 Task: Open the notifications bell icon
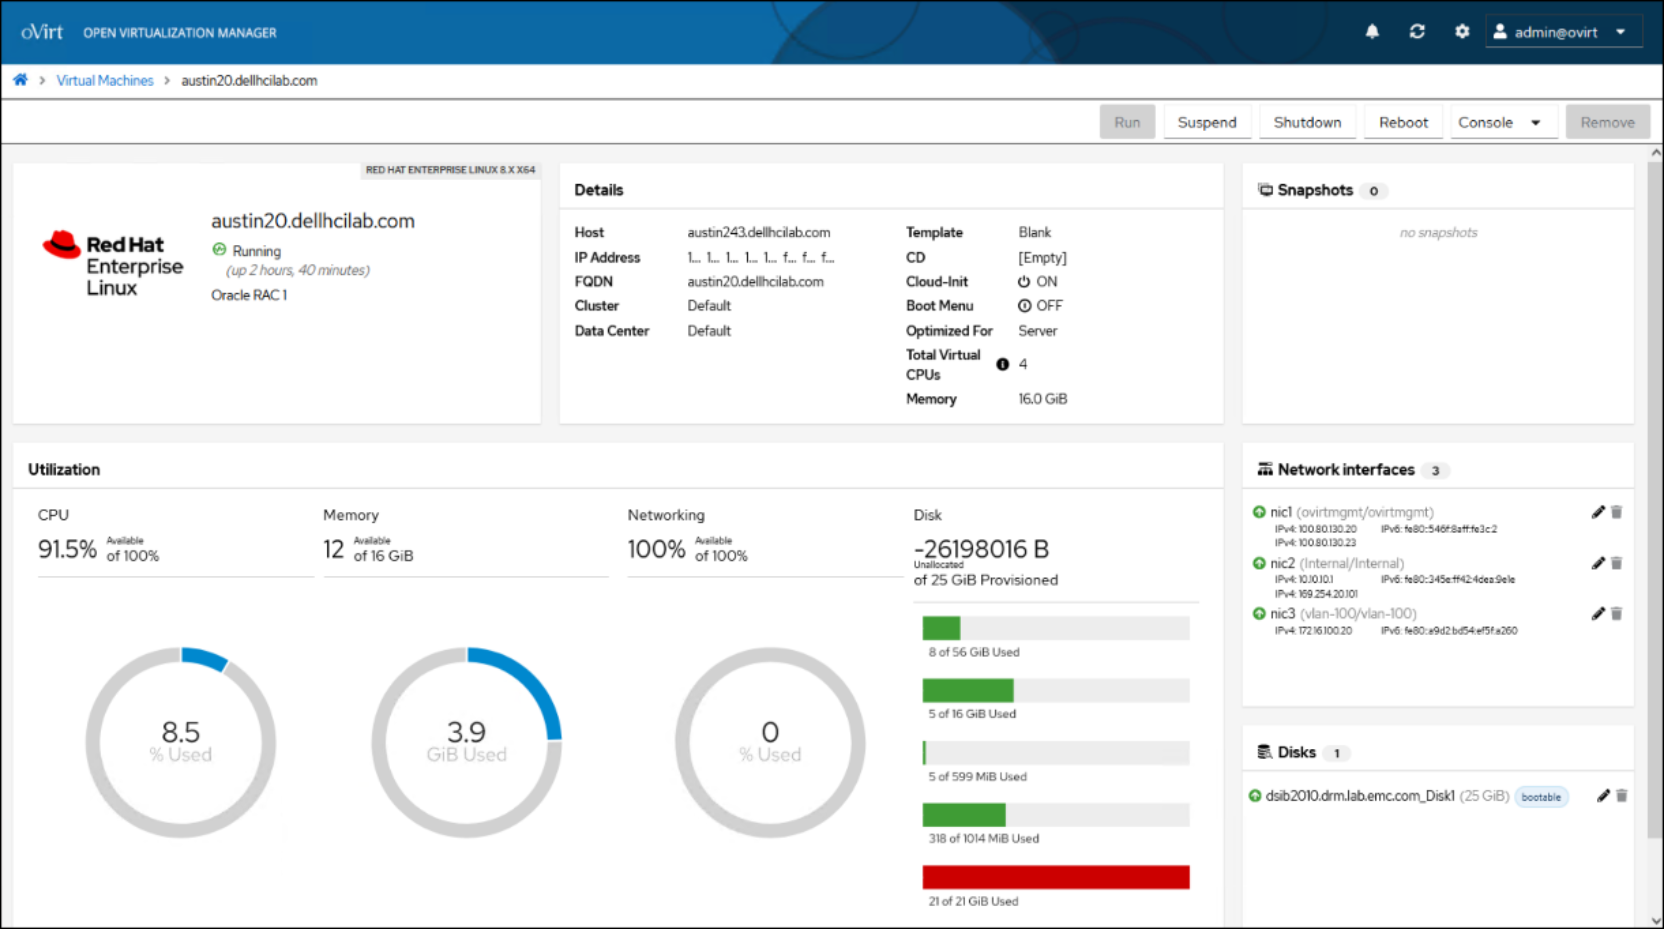click(x=1372, y=32)
